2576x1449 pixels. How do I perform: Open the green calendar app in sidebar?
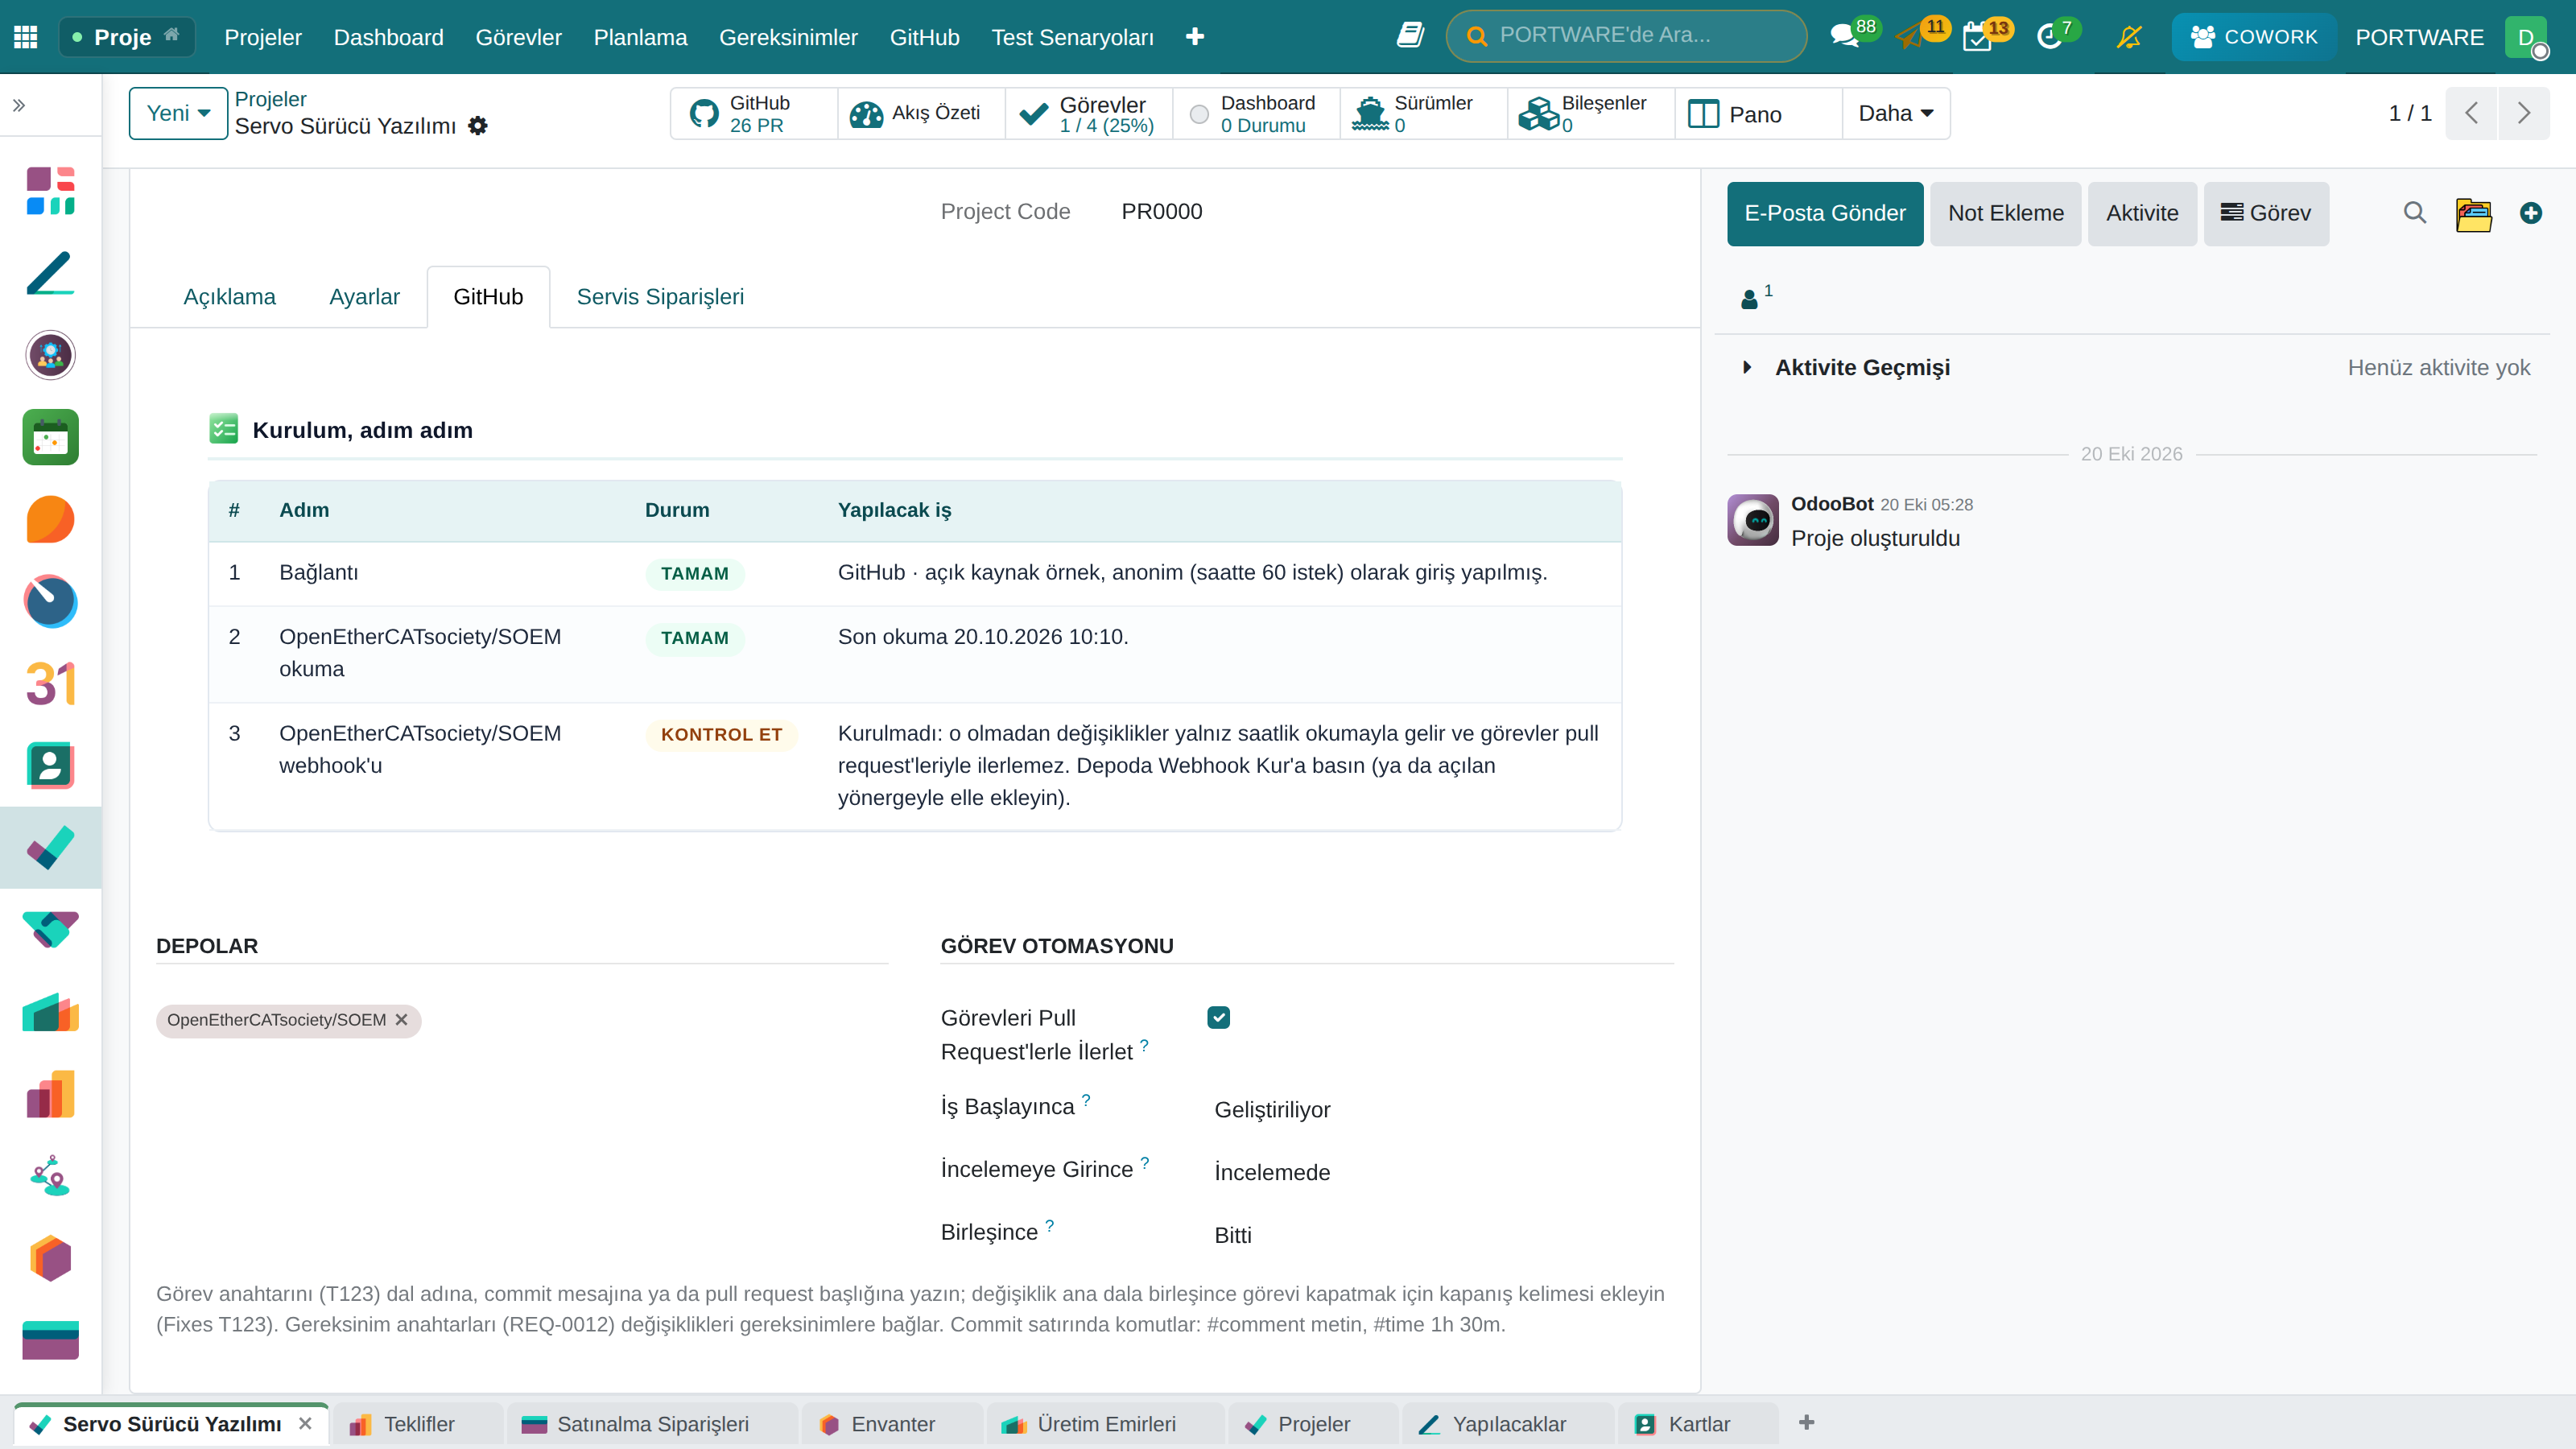click(50, 437)
